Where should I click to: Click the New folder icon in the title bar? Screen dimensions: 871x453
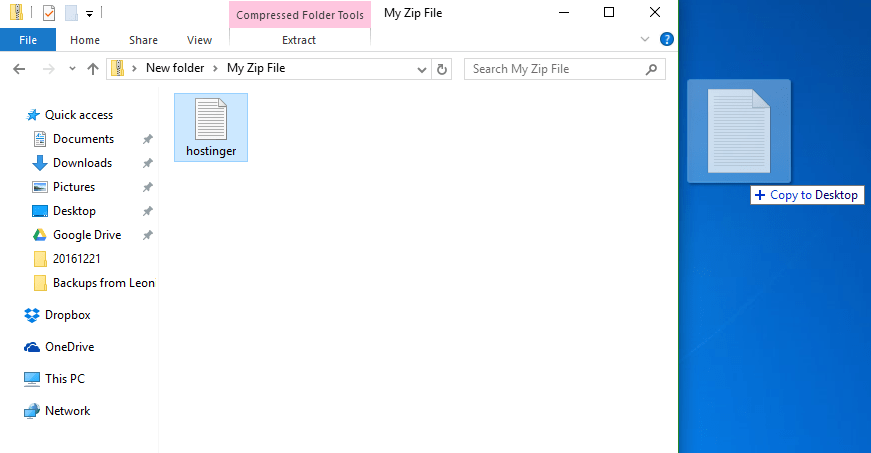pyautogui.click(x=71, y=13)
